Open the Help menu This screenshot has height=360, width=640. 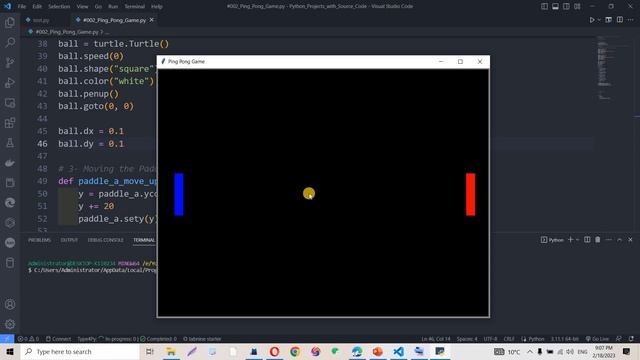tap(157, 7)
